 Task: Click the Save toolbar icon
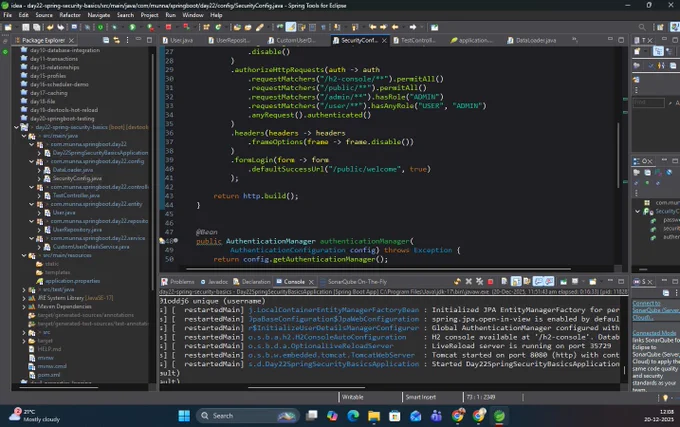point(26,27)
